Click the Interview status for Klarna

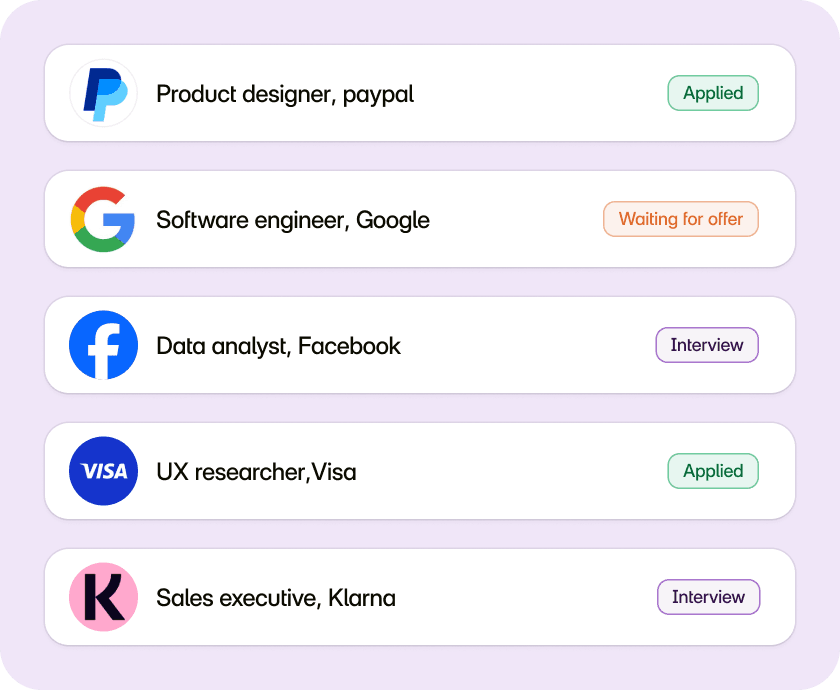point(708,597)
